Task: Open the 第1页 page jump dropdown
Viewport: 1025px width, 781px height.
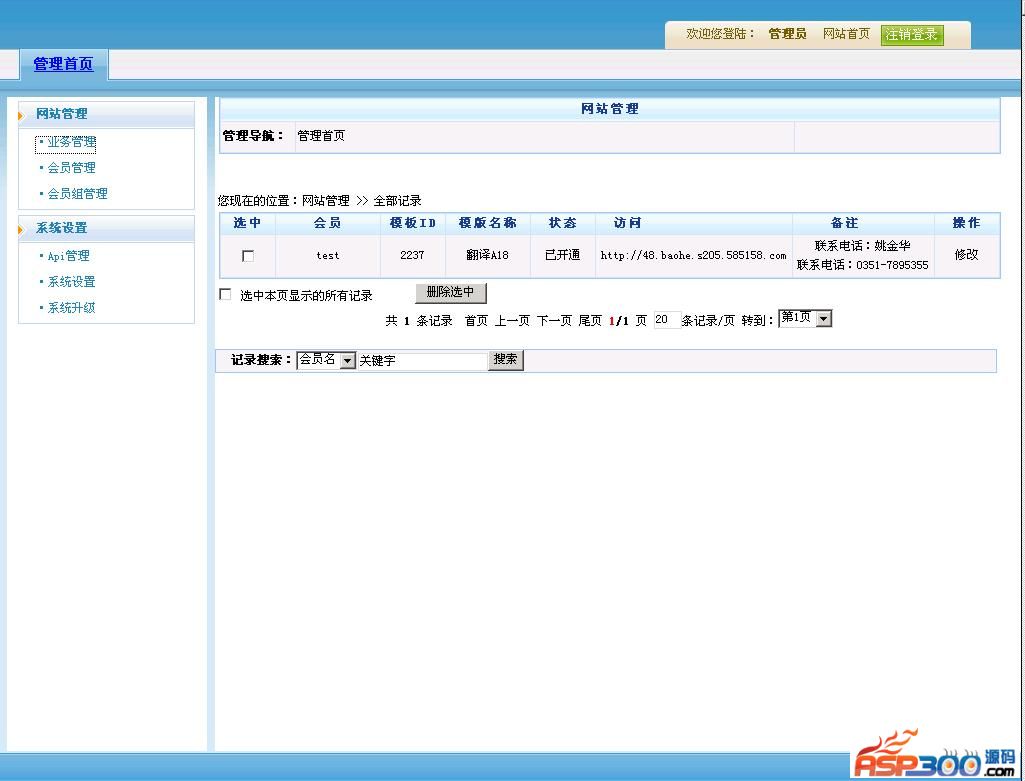Action: [x=805, y=319]
